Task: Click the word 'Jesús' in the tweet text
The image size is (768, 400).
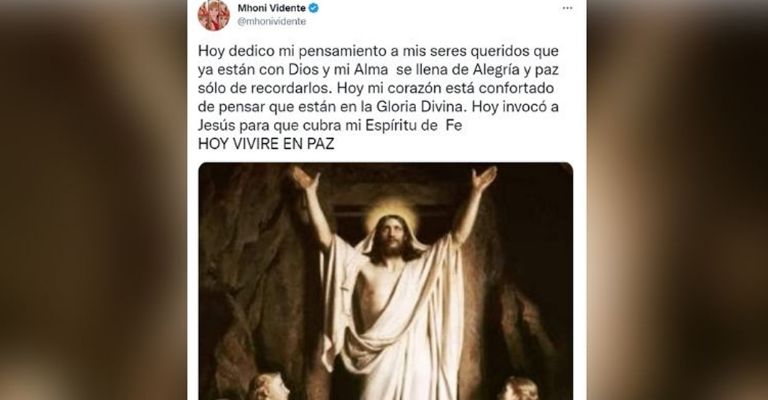Action: click(216, 126)
